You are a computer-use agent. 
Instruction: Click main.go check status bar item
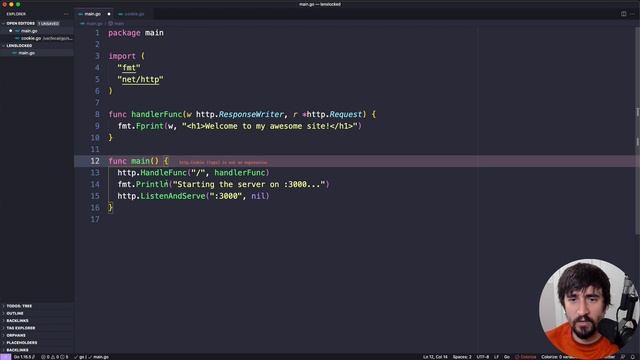point(98,357)
